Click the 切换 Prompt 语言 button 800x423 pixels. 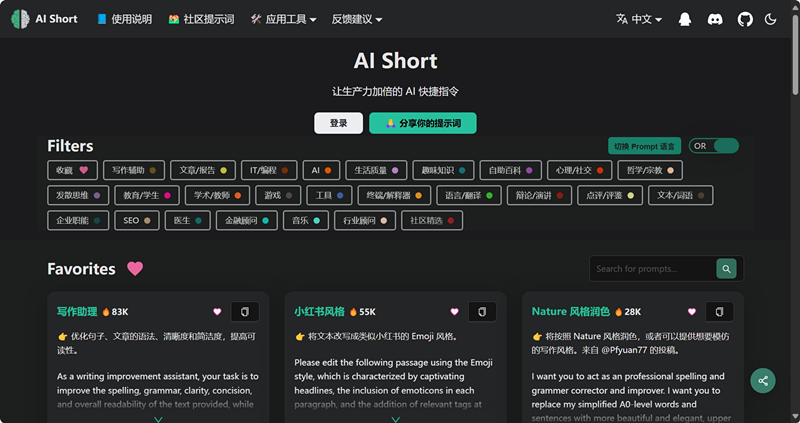click(x=644, y=146)
